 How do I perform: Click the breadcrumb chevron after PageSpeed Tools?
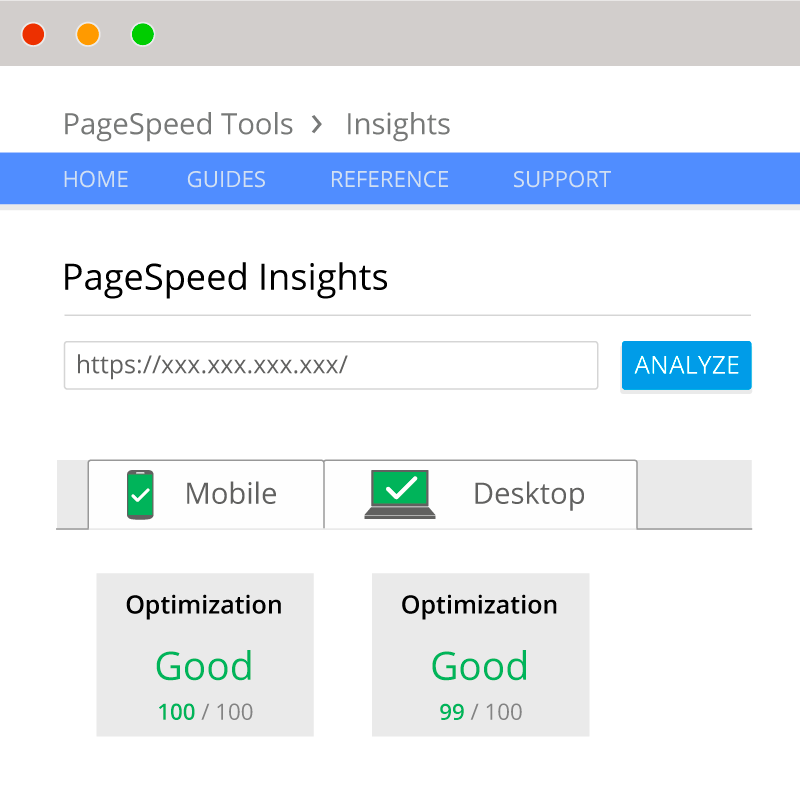[x=317, y=124]
